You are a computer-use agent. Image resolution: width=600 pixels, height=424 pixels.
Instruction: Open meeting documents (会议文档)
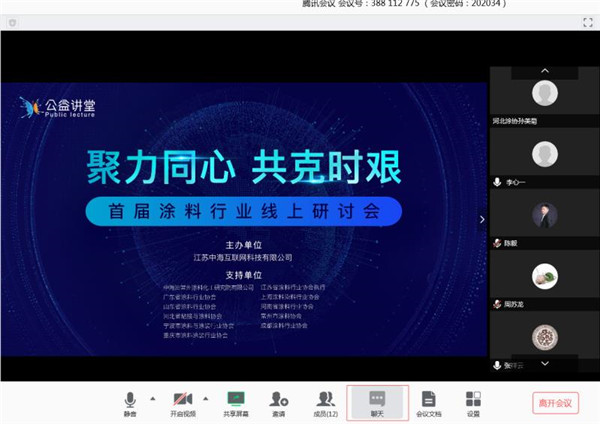pyautogui.click(x=428, y=403)
